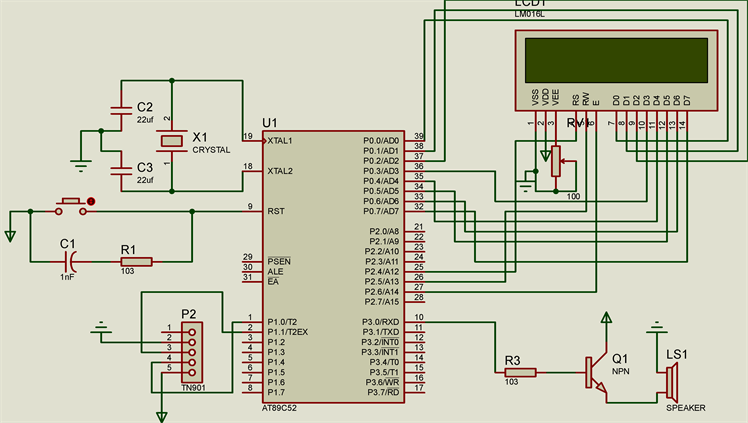The width and height of the screenshot is (748, 423).
Task: Click the RST pin label on U1
Action: pos(276,211)
